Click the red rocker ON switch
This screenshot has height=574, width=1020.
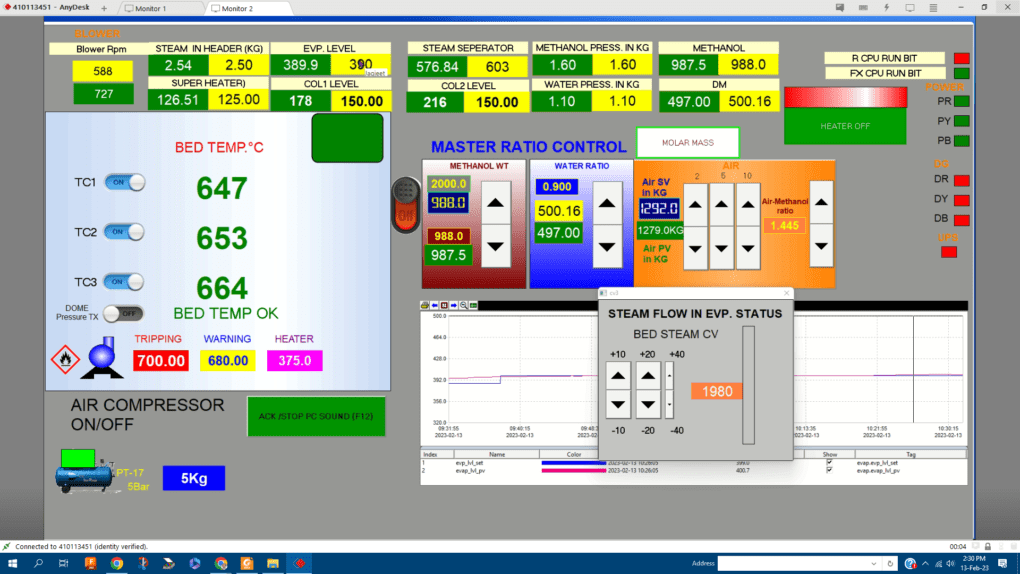(x=405, y=204)
